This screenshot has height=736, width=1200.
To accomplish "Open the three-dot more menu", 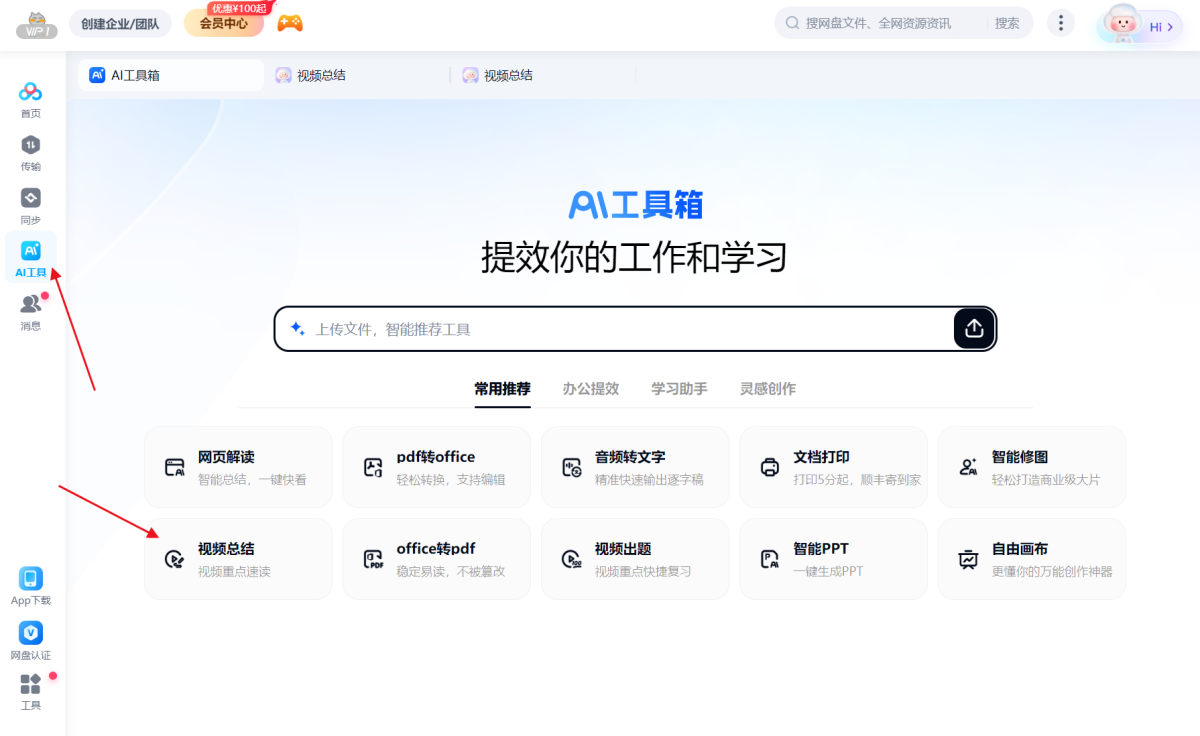I will 1060,23.
